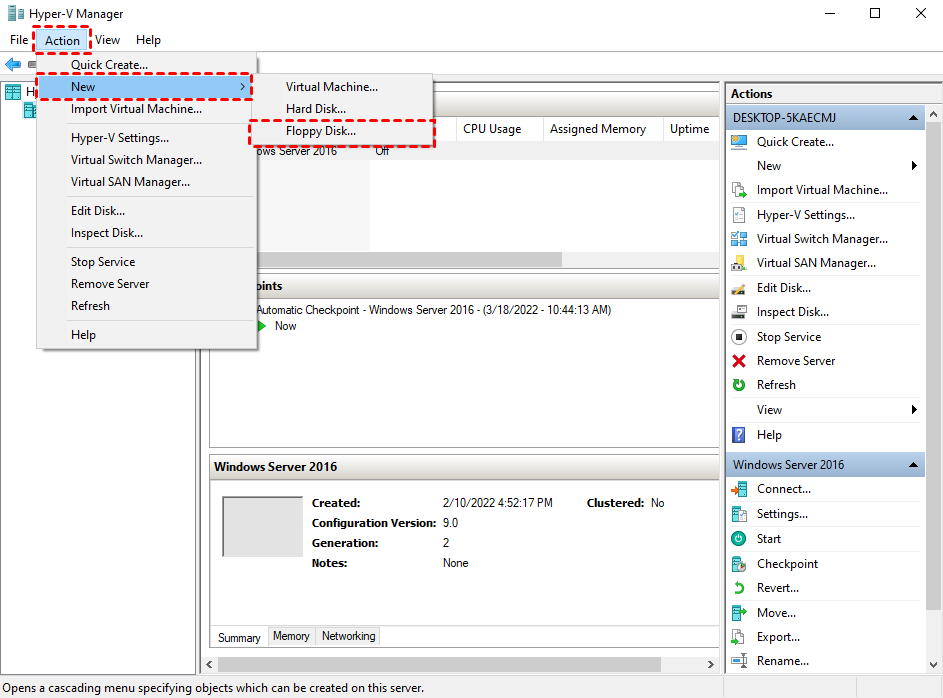This screenshot has height=698, width=943.
Task: Click Quick Create icon in Actions pane
Action: click(739, 142)
